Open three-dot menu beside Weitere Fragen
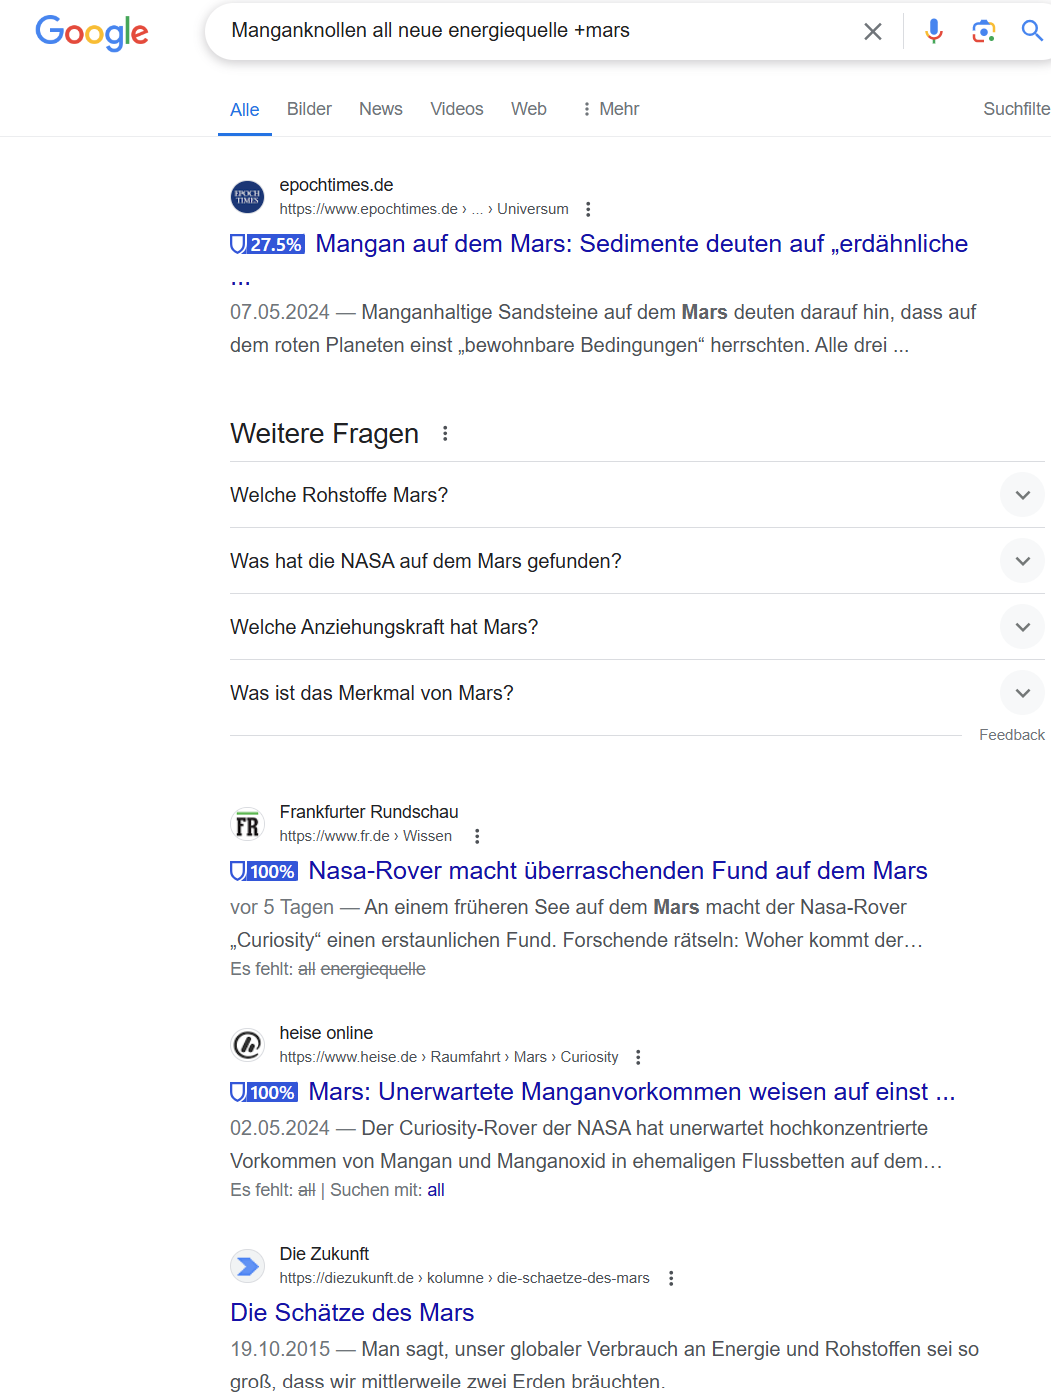Viewport: 1051px width, 1392px height. click(x=445, y=434)
